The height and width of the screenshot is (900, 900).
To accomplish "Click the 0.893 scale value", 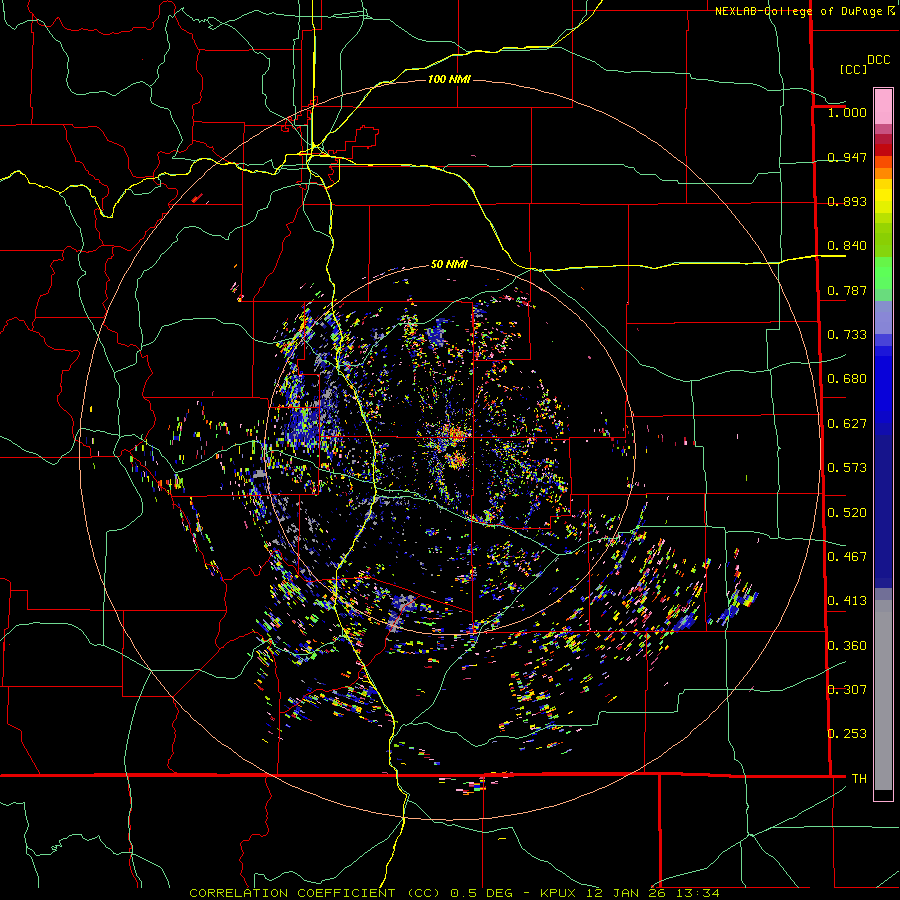I will tap(847, 201).
